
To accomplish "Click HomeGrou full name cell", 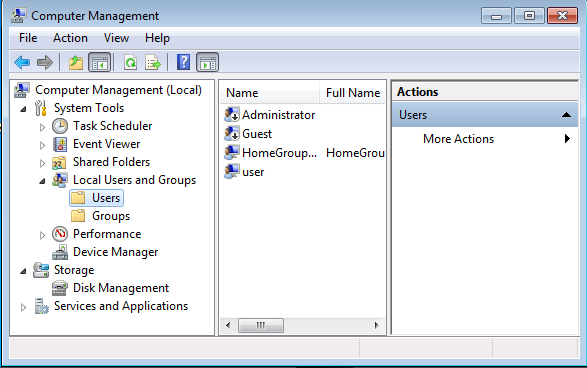I will pos(355,153).
